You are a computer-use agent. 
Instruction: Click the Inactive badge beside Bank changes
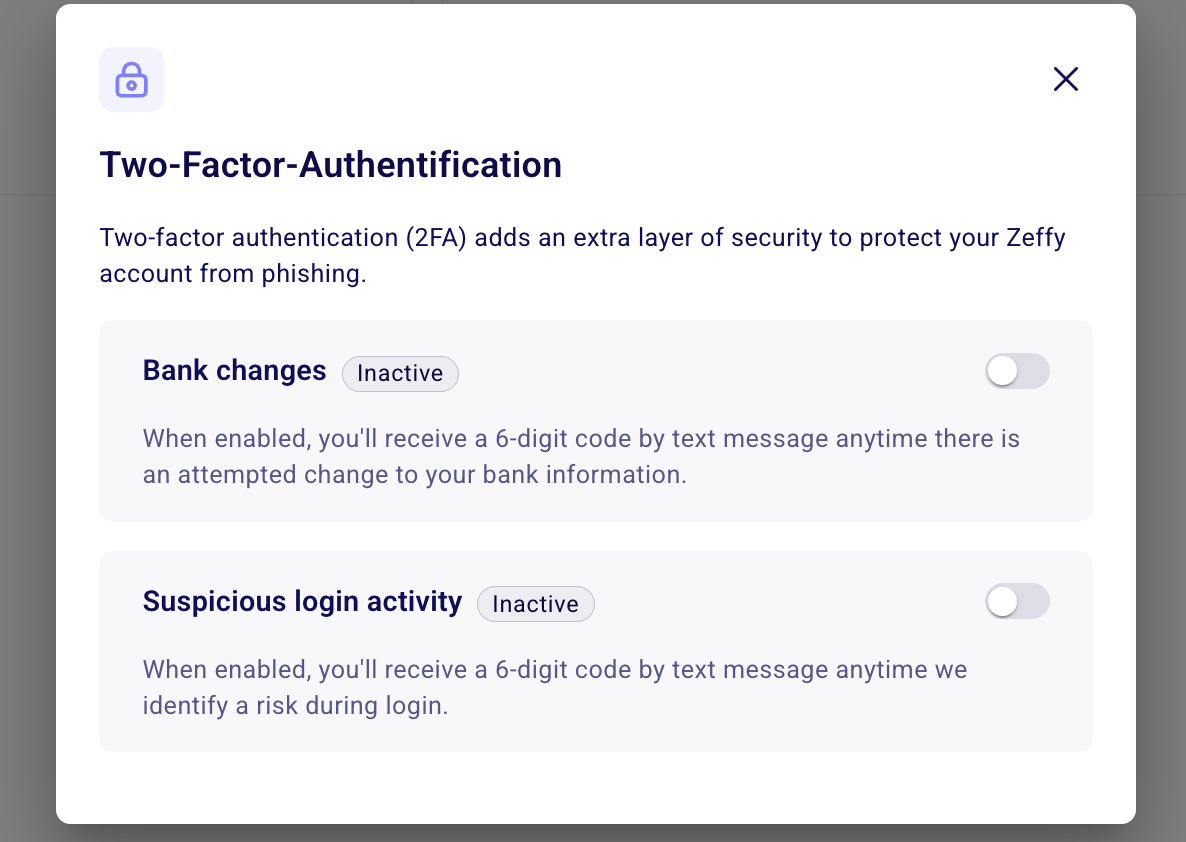pos(400,373)
